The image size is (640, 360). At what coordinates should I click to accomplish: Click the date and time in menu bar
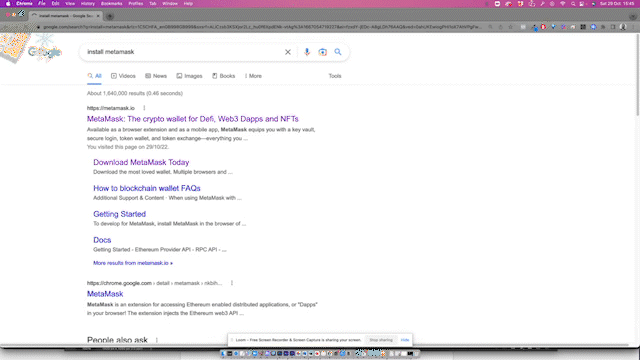point(617,4)
